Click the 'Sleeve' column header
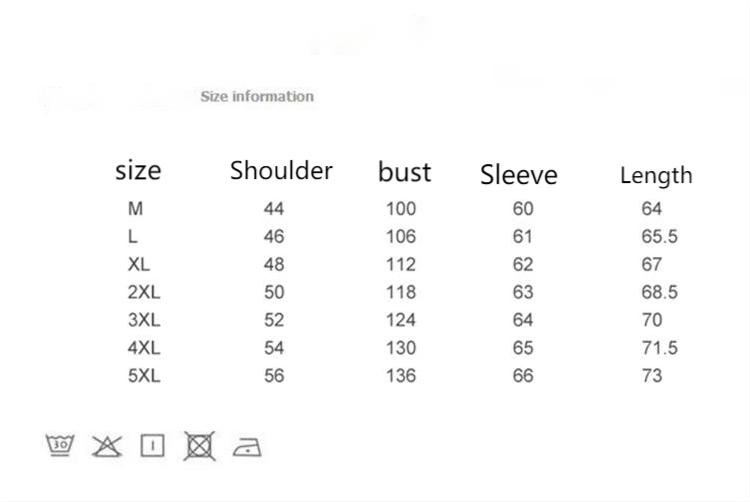750x502 pixels. coord(518,175)
